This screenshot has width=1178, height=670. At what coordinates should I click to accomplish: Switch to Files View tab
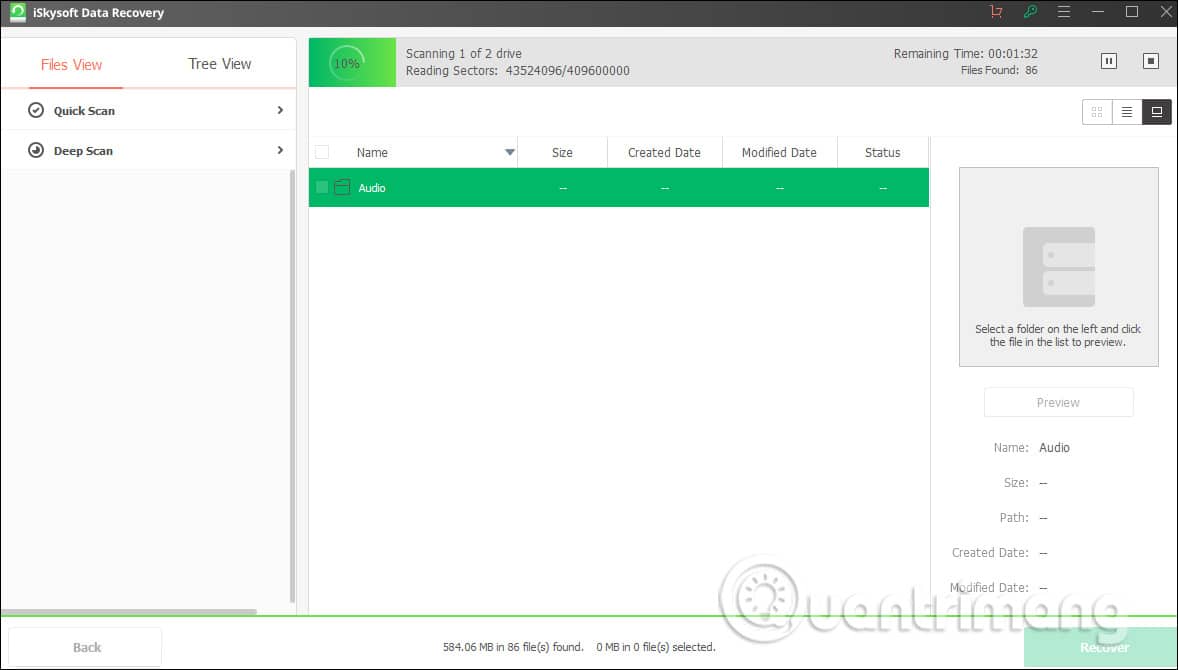[71, 65]
